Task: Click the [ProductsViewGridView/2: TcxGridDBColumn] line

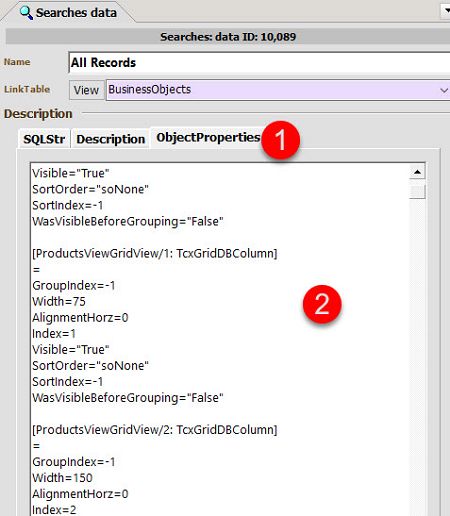Action: pyautogui.click(x=155, y=430)
